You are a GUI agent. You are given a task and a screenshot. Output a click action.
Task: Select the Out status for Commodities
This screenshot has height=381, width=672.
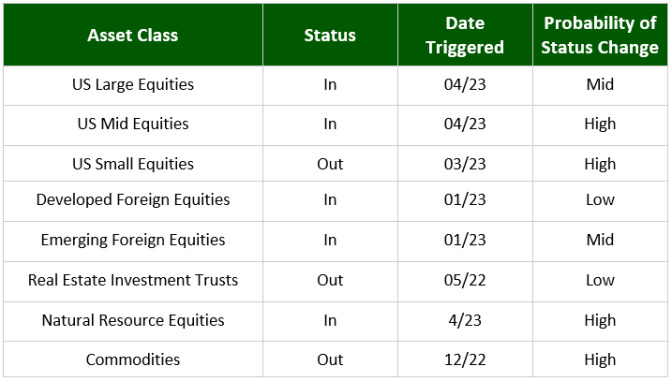pos(330,360)
